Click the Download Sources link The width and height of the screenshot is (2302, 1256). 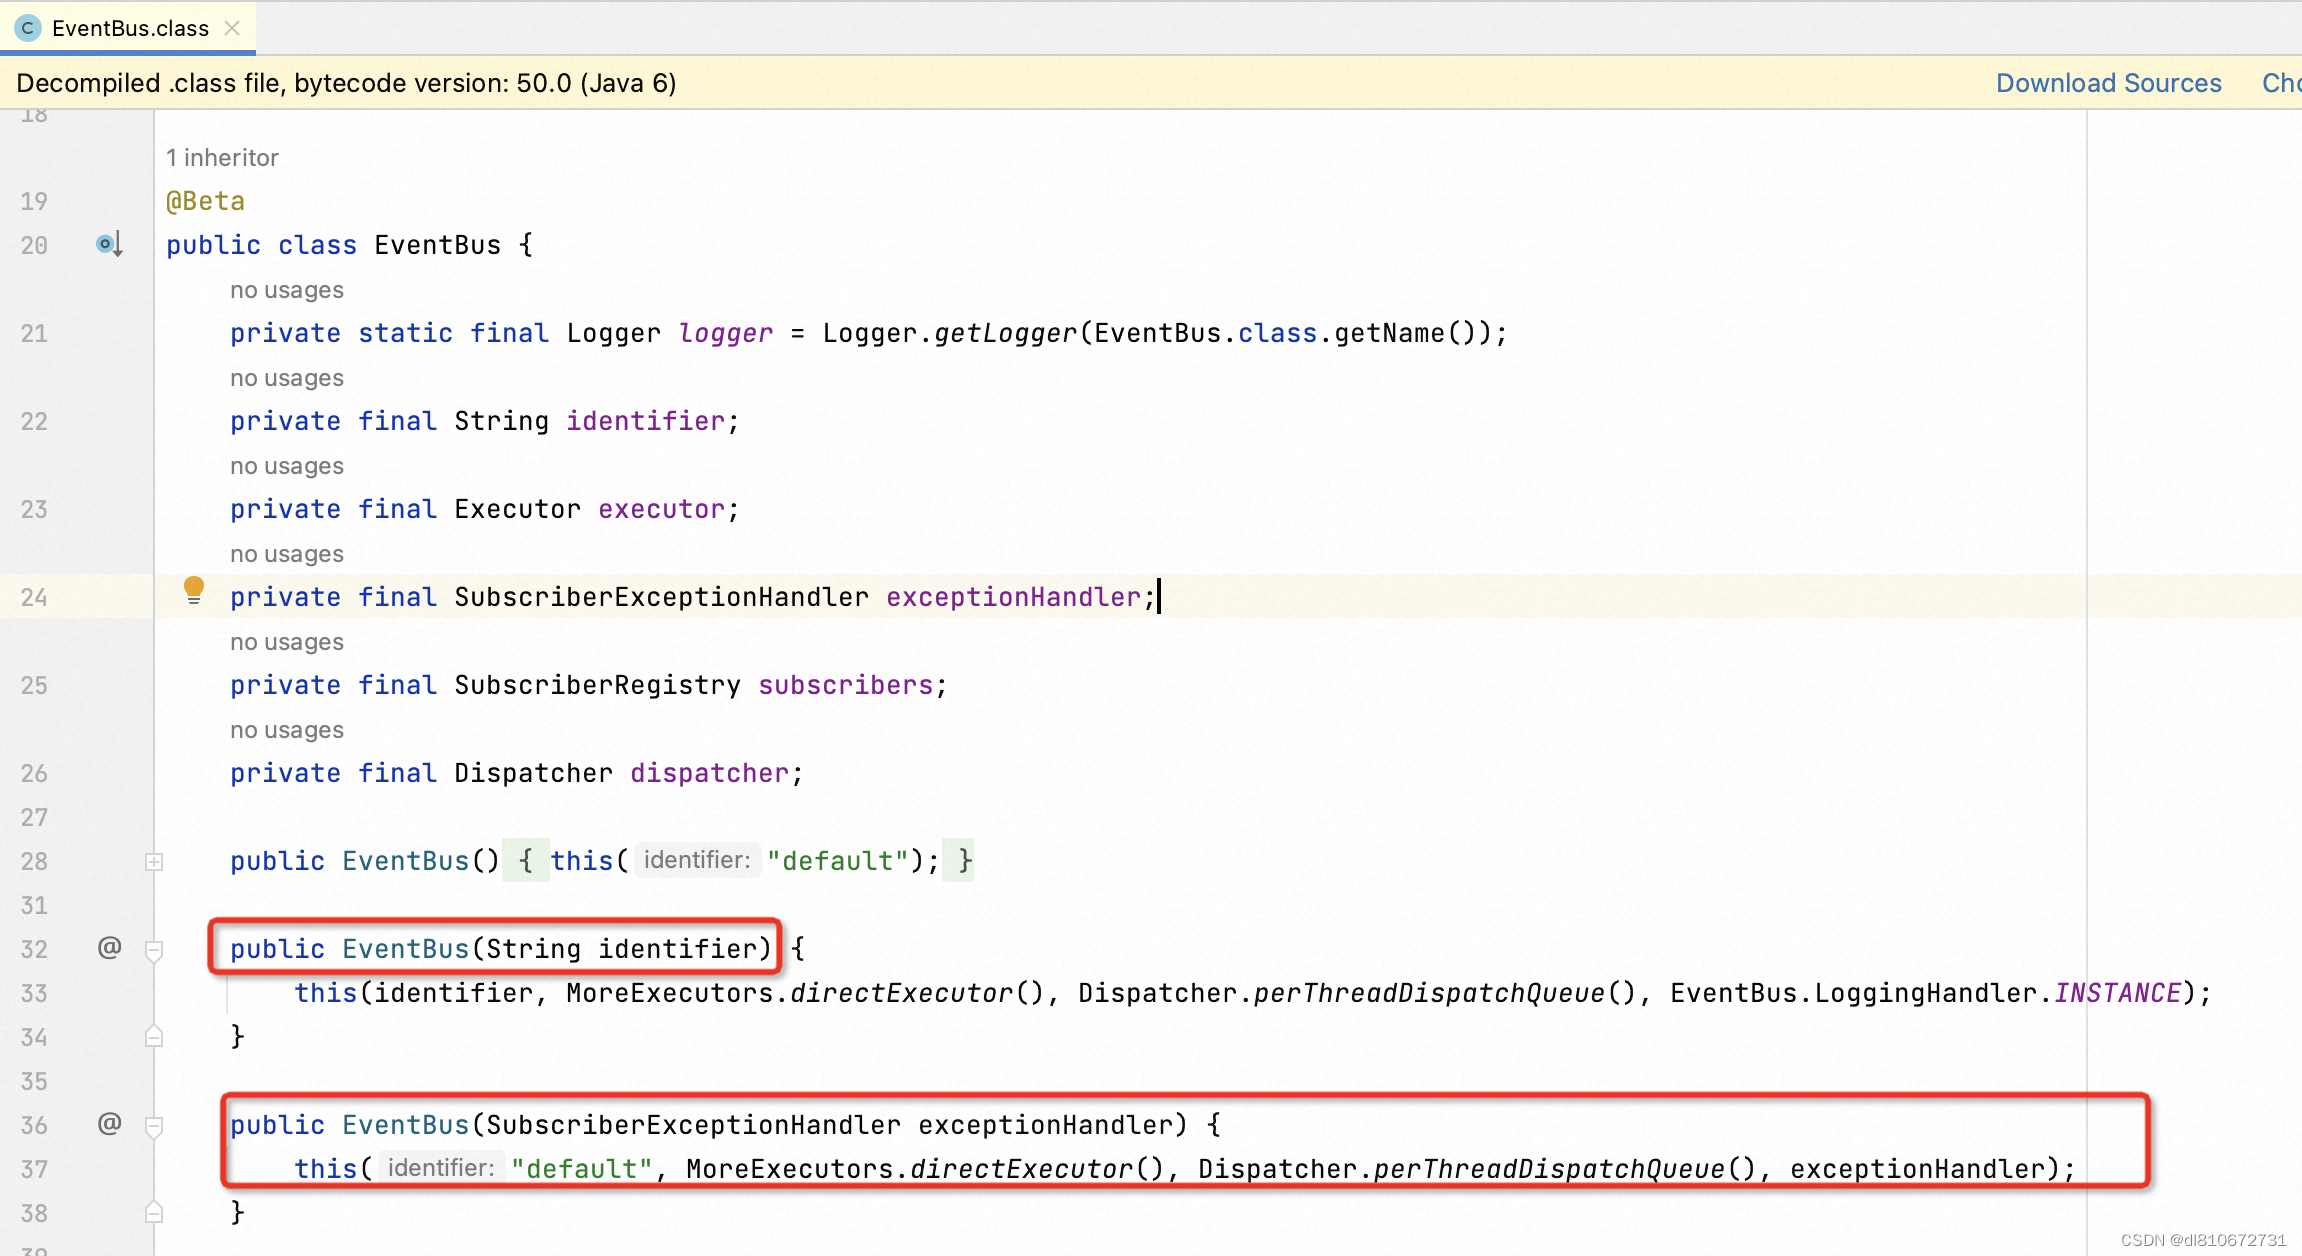click(2108, 83)
